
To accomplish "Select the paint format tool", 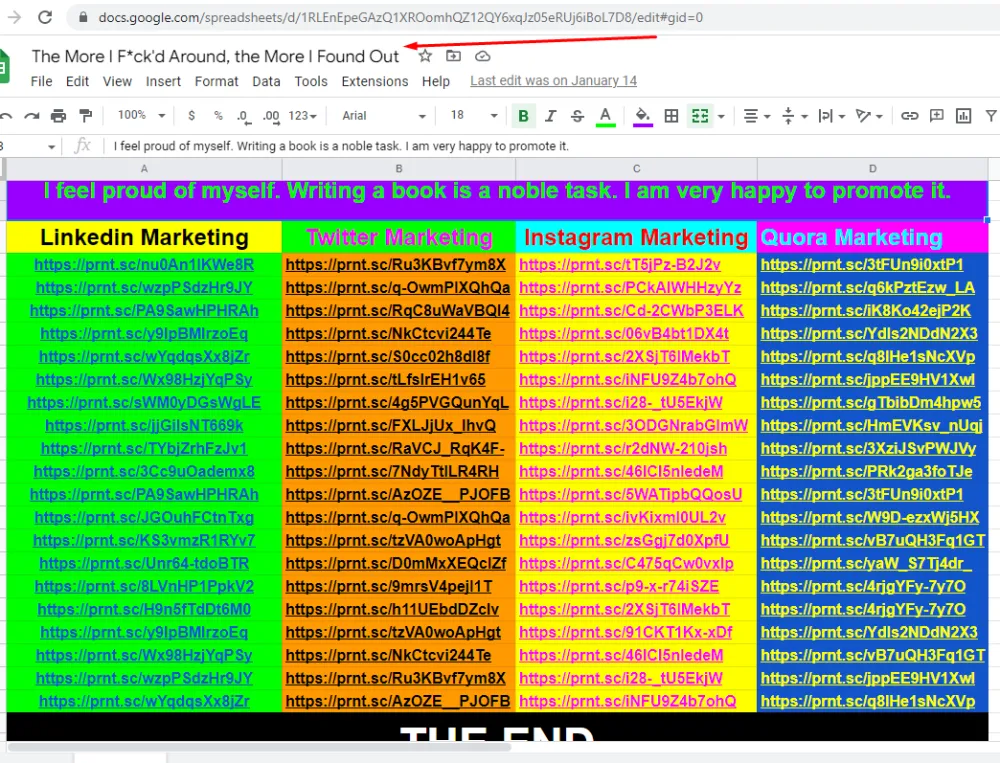I will 85,116.
